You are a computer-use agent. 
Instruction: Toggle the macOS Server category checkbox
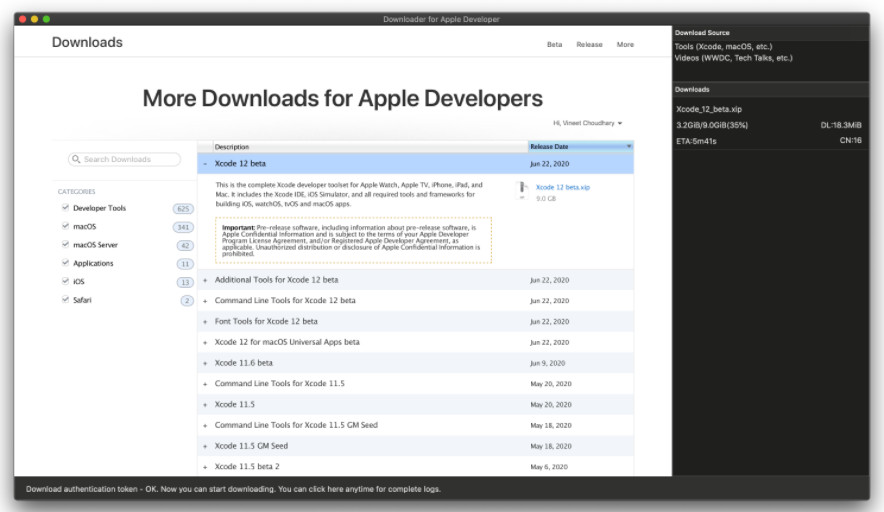tap(65, 244)
